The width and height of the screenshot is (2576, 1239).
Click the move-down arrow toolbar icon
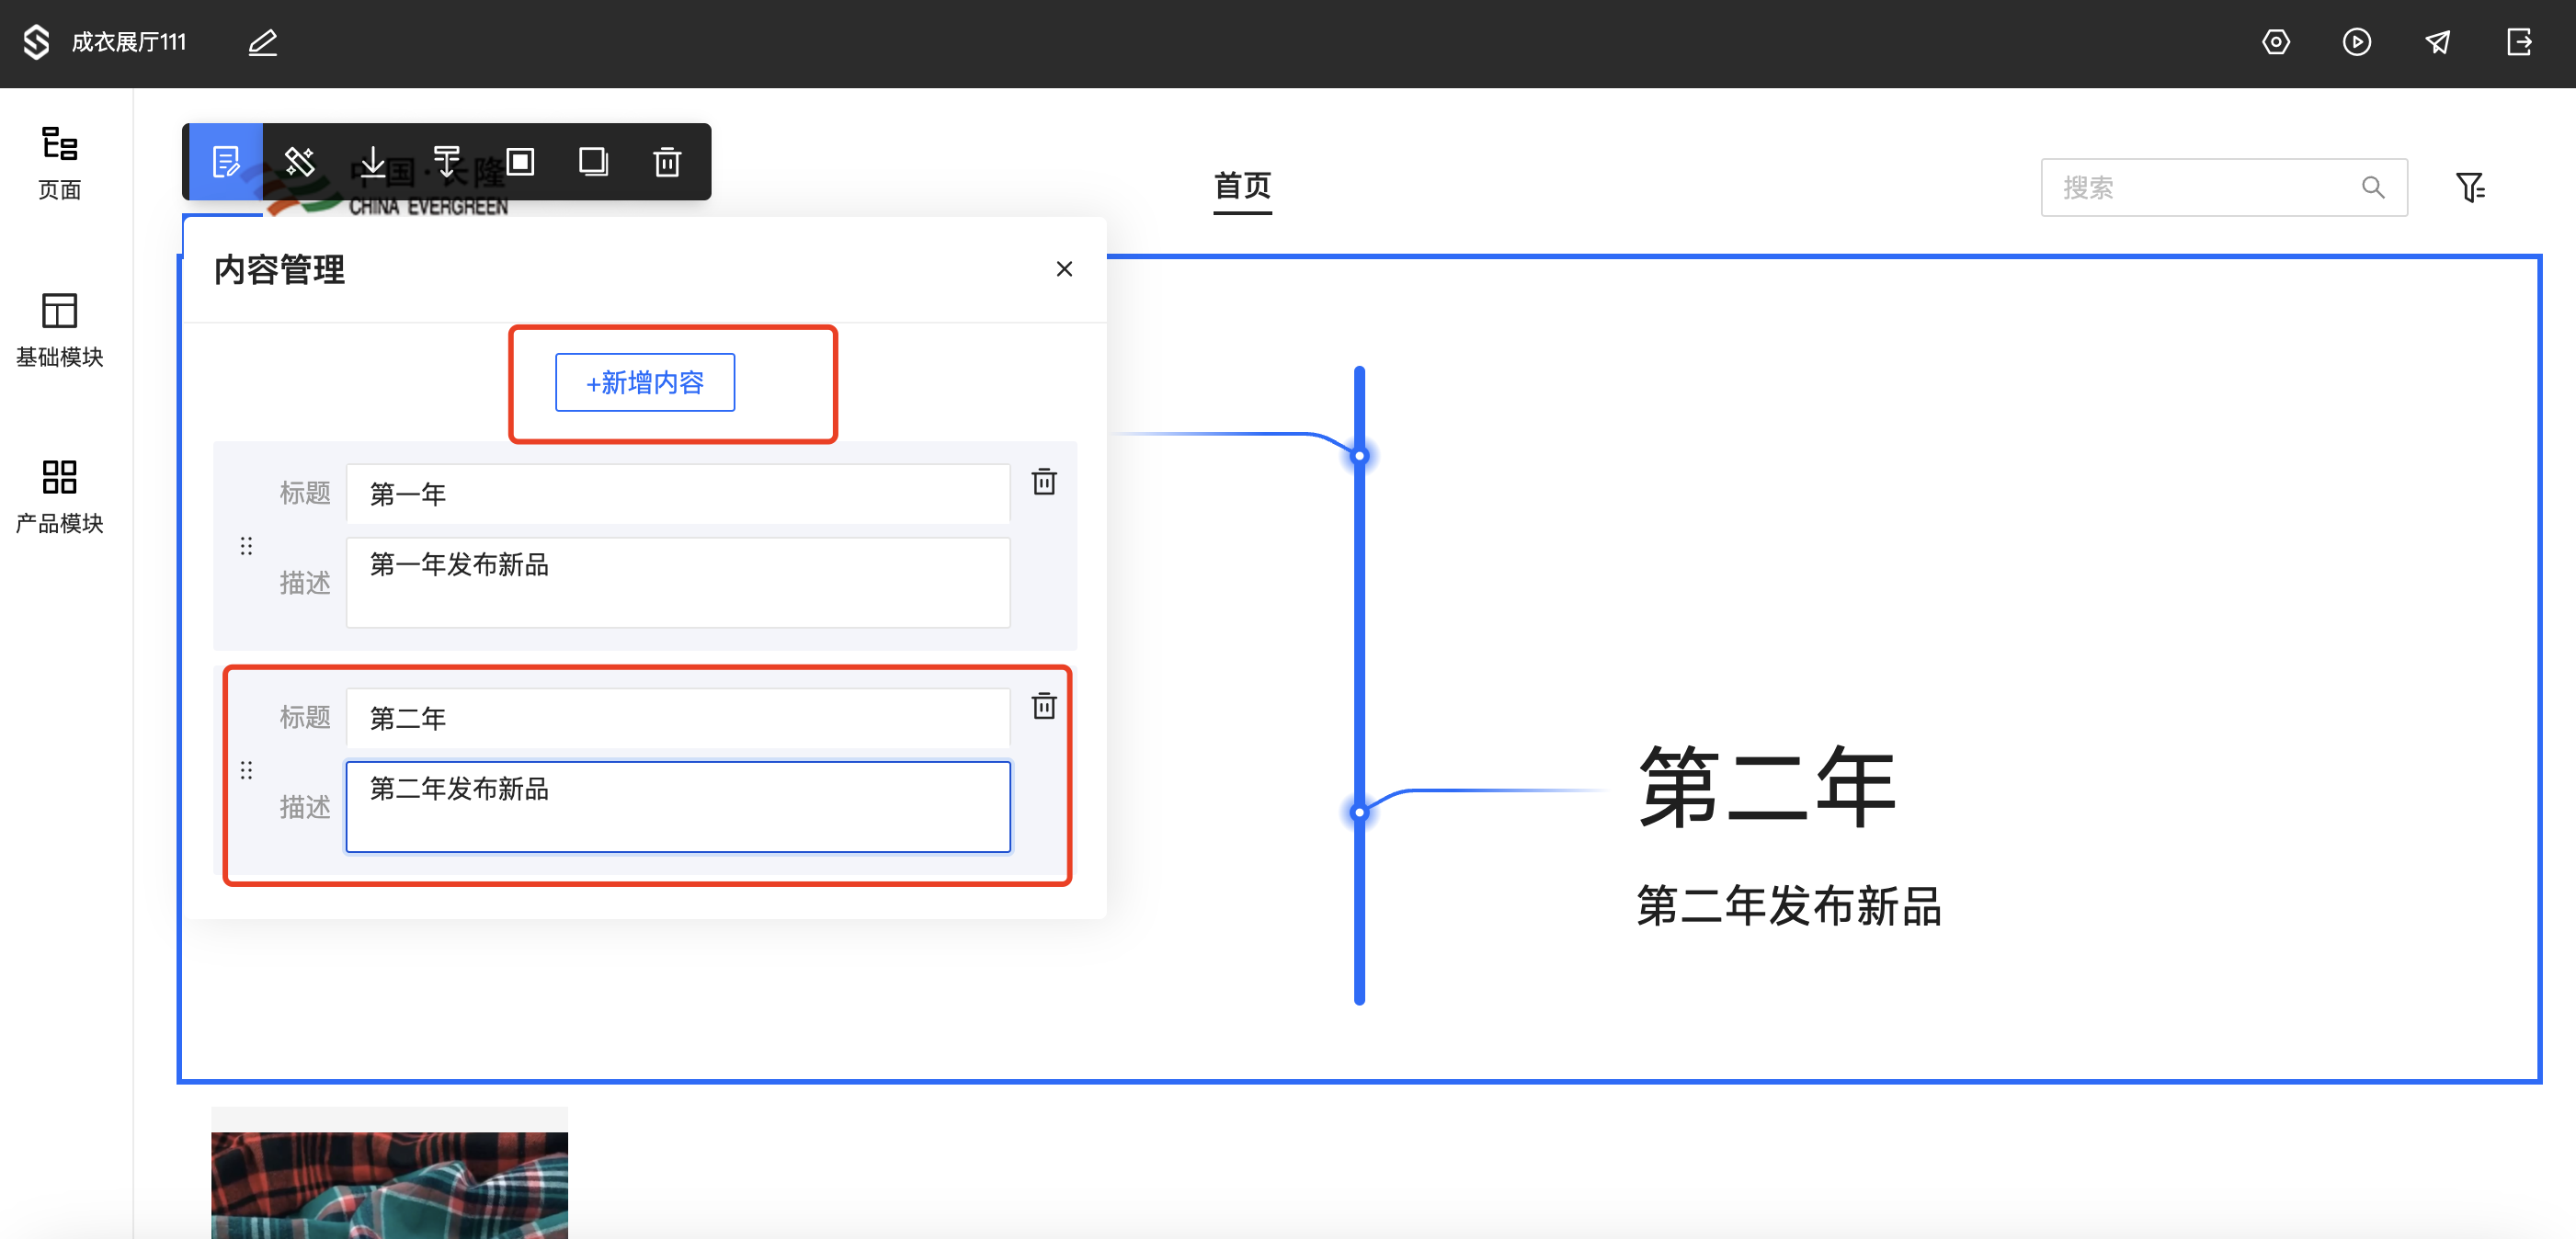pyautogui.click(x=372, y=161)
